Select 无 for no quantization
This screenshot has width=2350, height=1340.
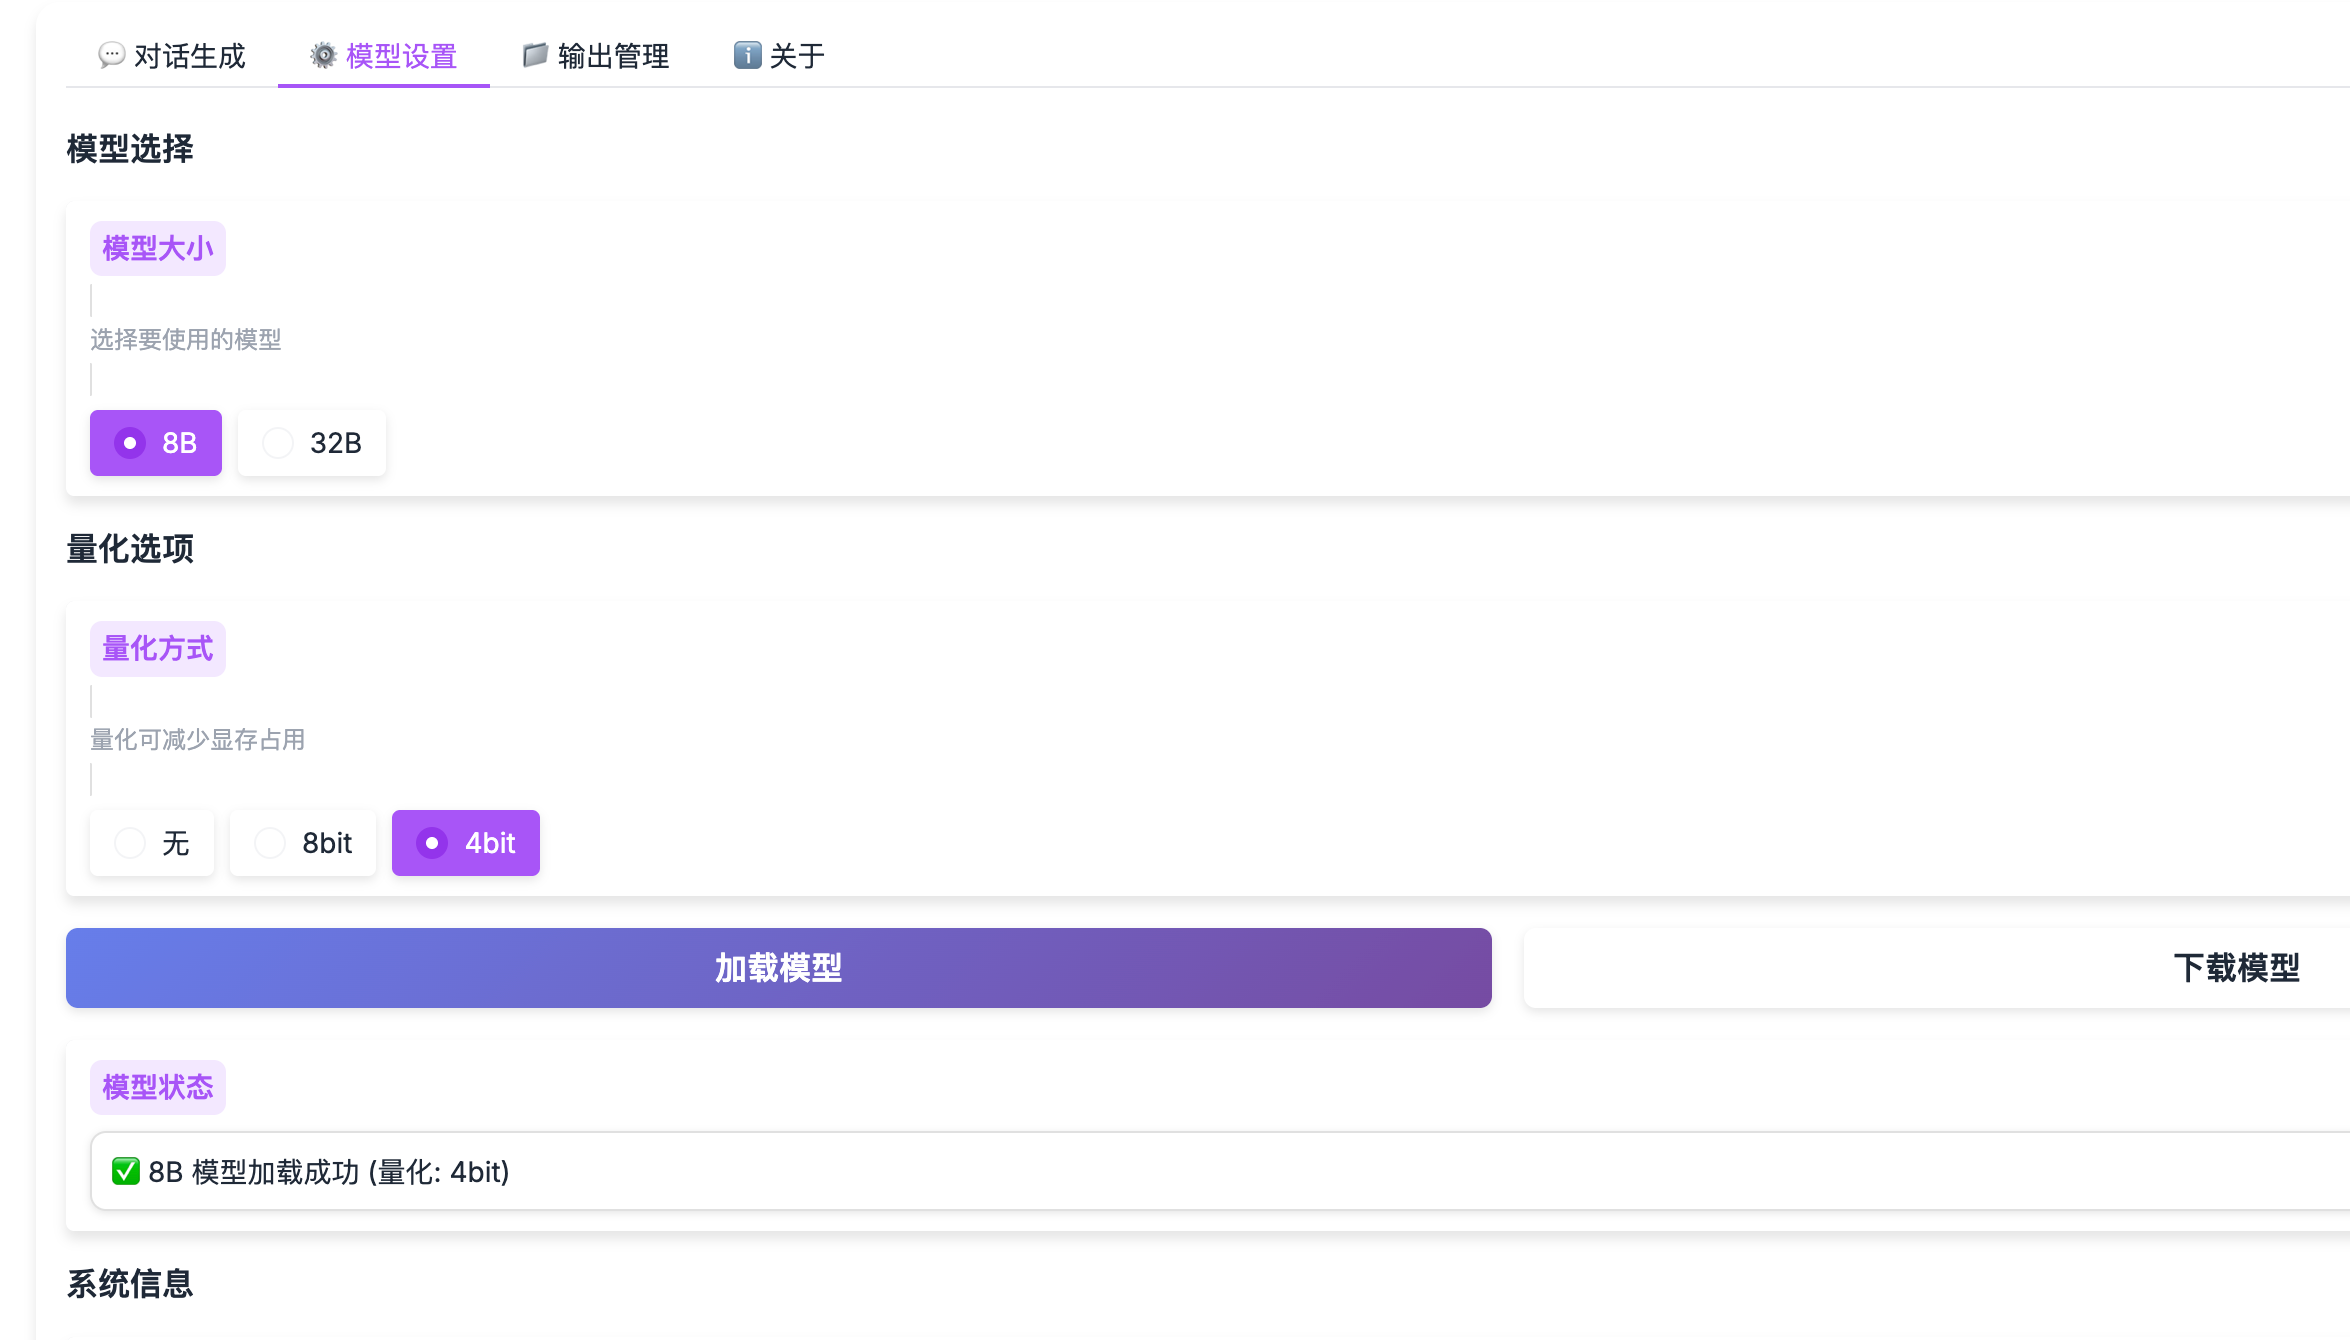152,843
